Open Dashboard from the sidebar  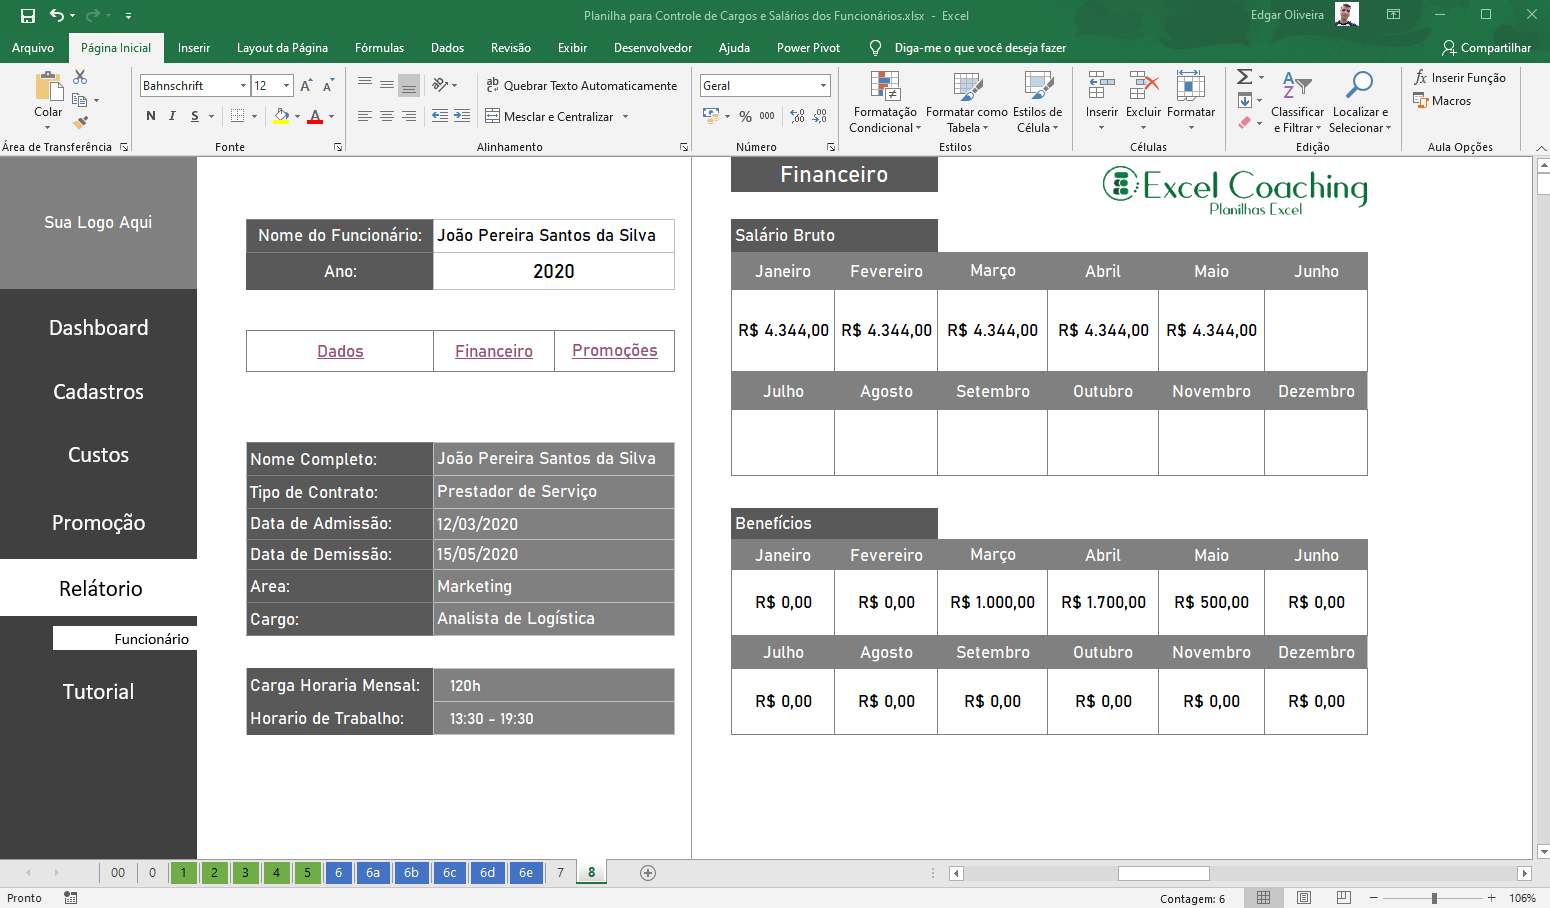[98, 328]
